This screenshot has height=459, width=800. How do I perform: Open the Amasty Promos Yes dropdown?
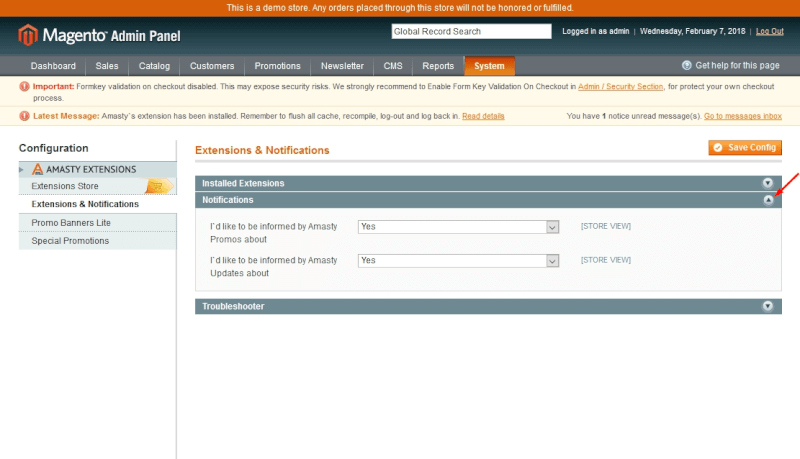(x=458, y=226)
